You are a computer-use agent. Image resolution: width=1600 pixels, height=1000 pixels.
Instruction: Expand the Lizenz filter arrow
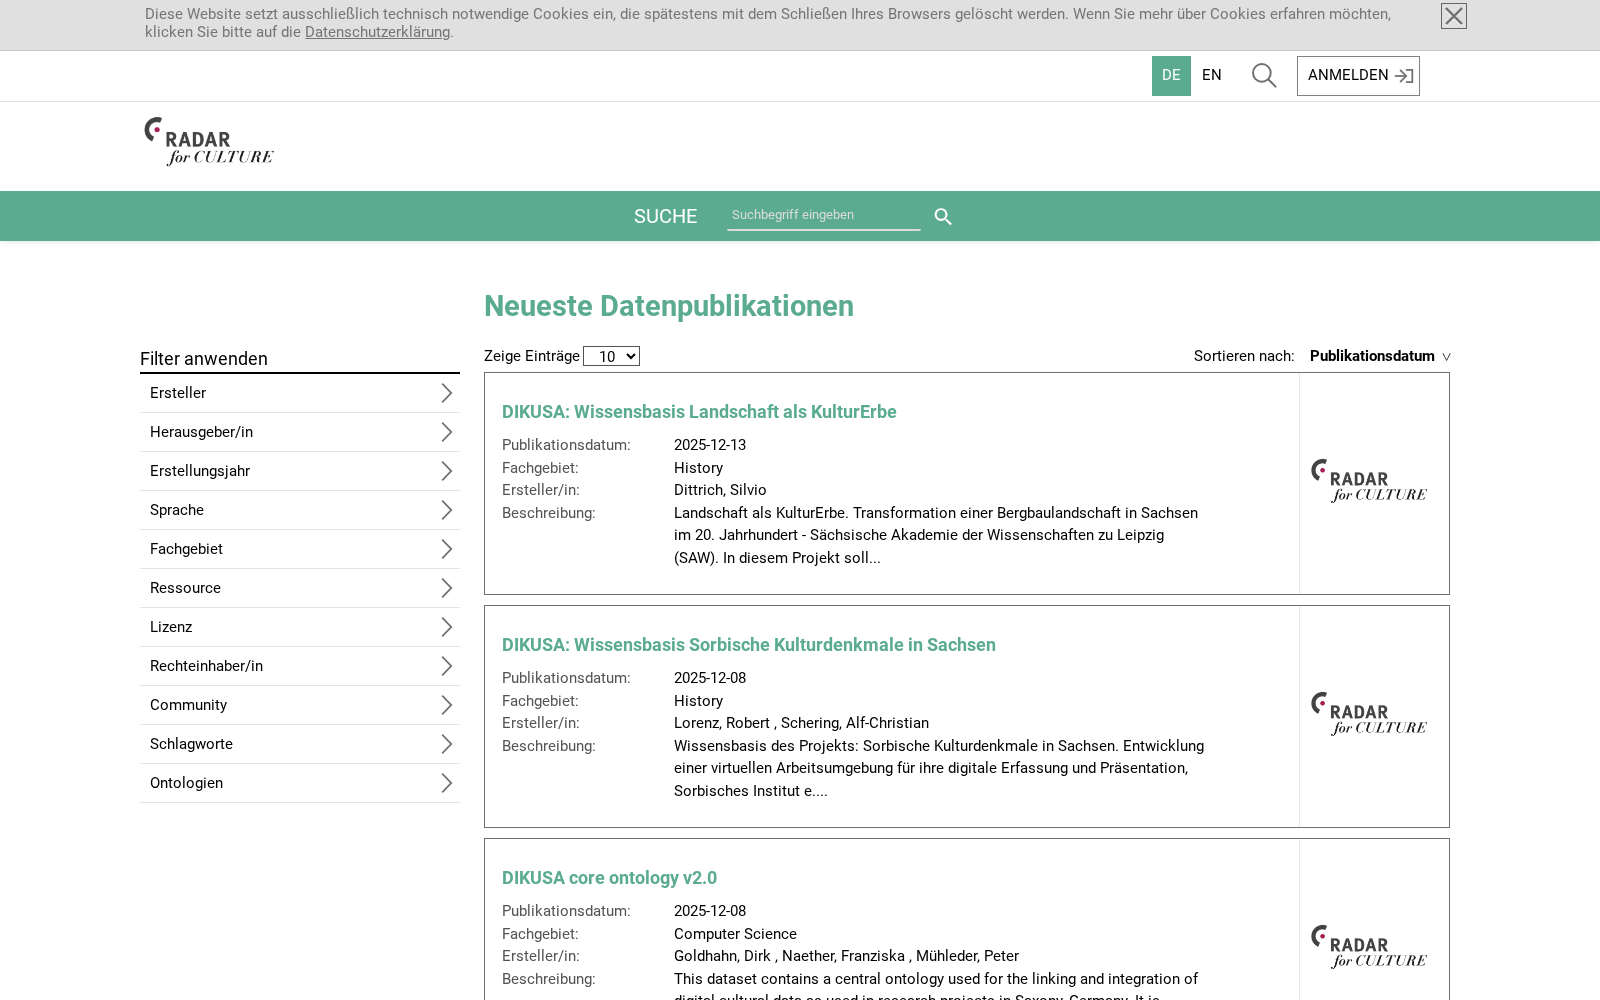click(x=447, y=627)
